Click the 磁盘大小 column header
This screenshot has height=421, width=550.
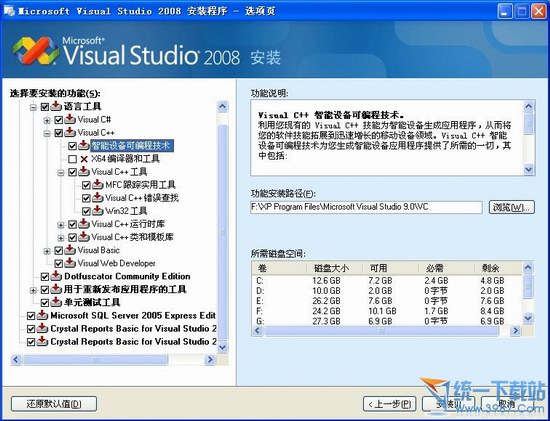[x=335, y=268]
